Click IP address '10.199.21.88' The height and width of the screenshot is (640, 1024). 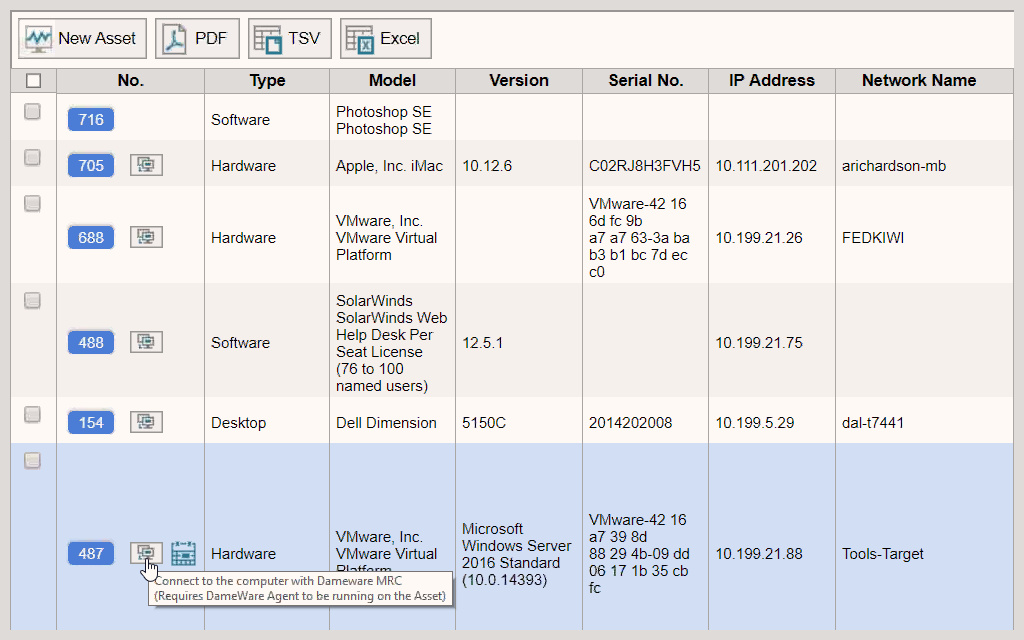[x=759, y=554]
